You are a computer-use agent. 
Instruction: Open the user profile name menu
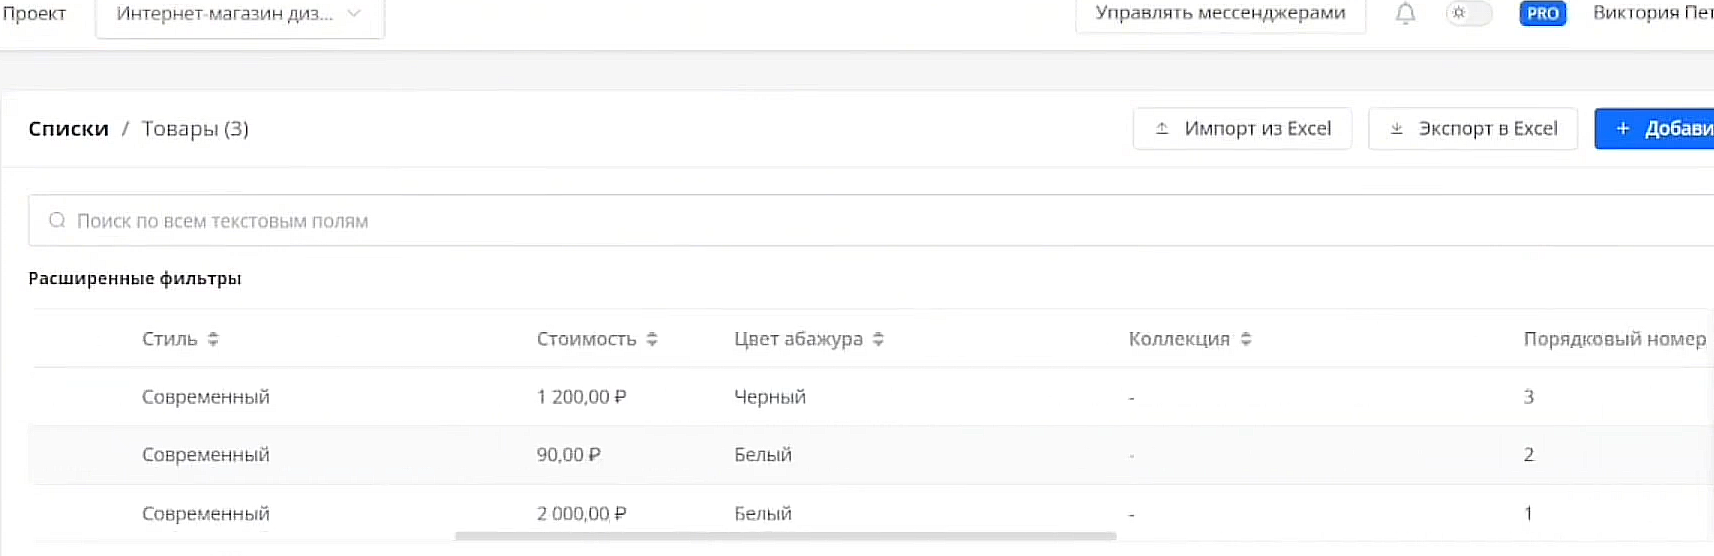point(1652,14)
